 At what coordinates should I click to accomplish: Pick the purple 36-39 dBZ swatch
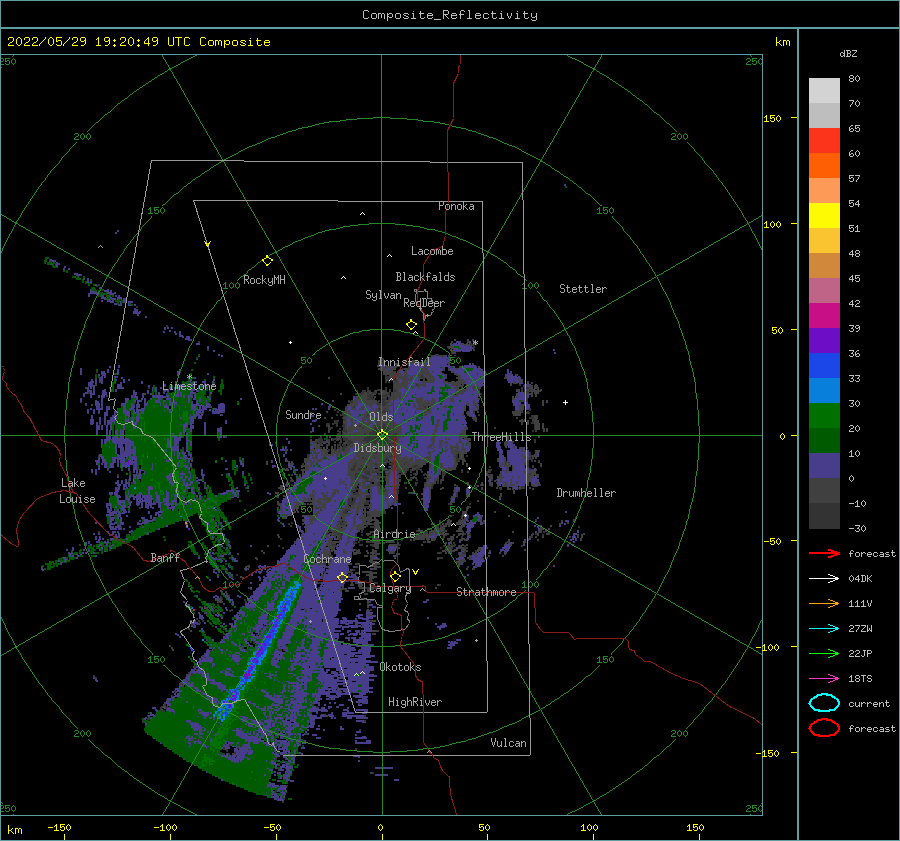824,341
